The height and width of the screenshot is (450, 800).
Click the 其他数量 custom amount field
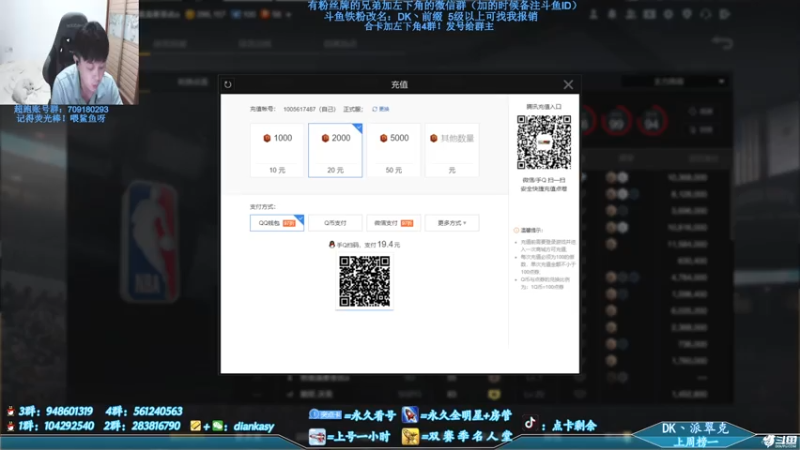tap(452, 151)
